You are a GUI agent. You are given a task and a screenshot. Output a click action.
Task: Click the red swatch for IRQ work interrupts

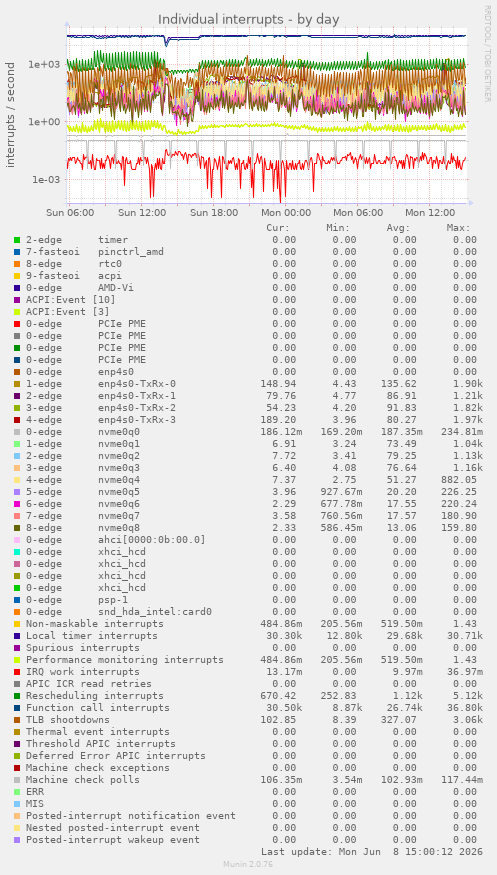17,672
